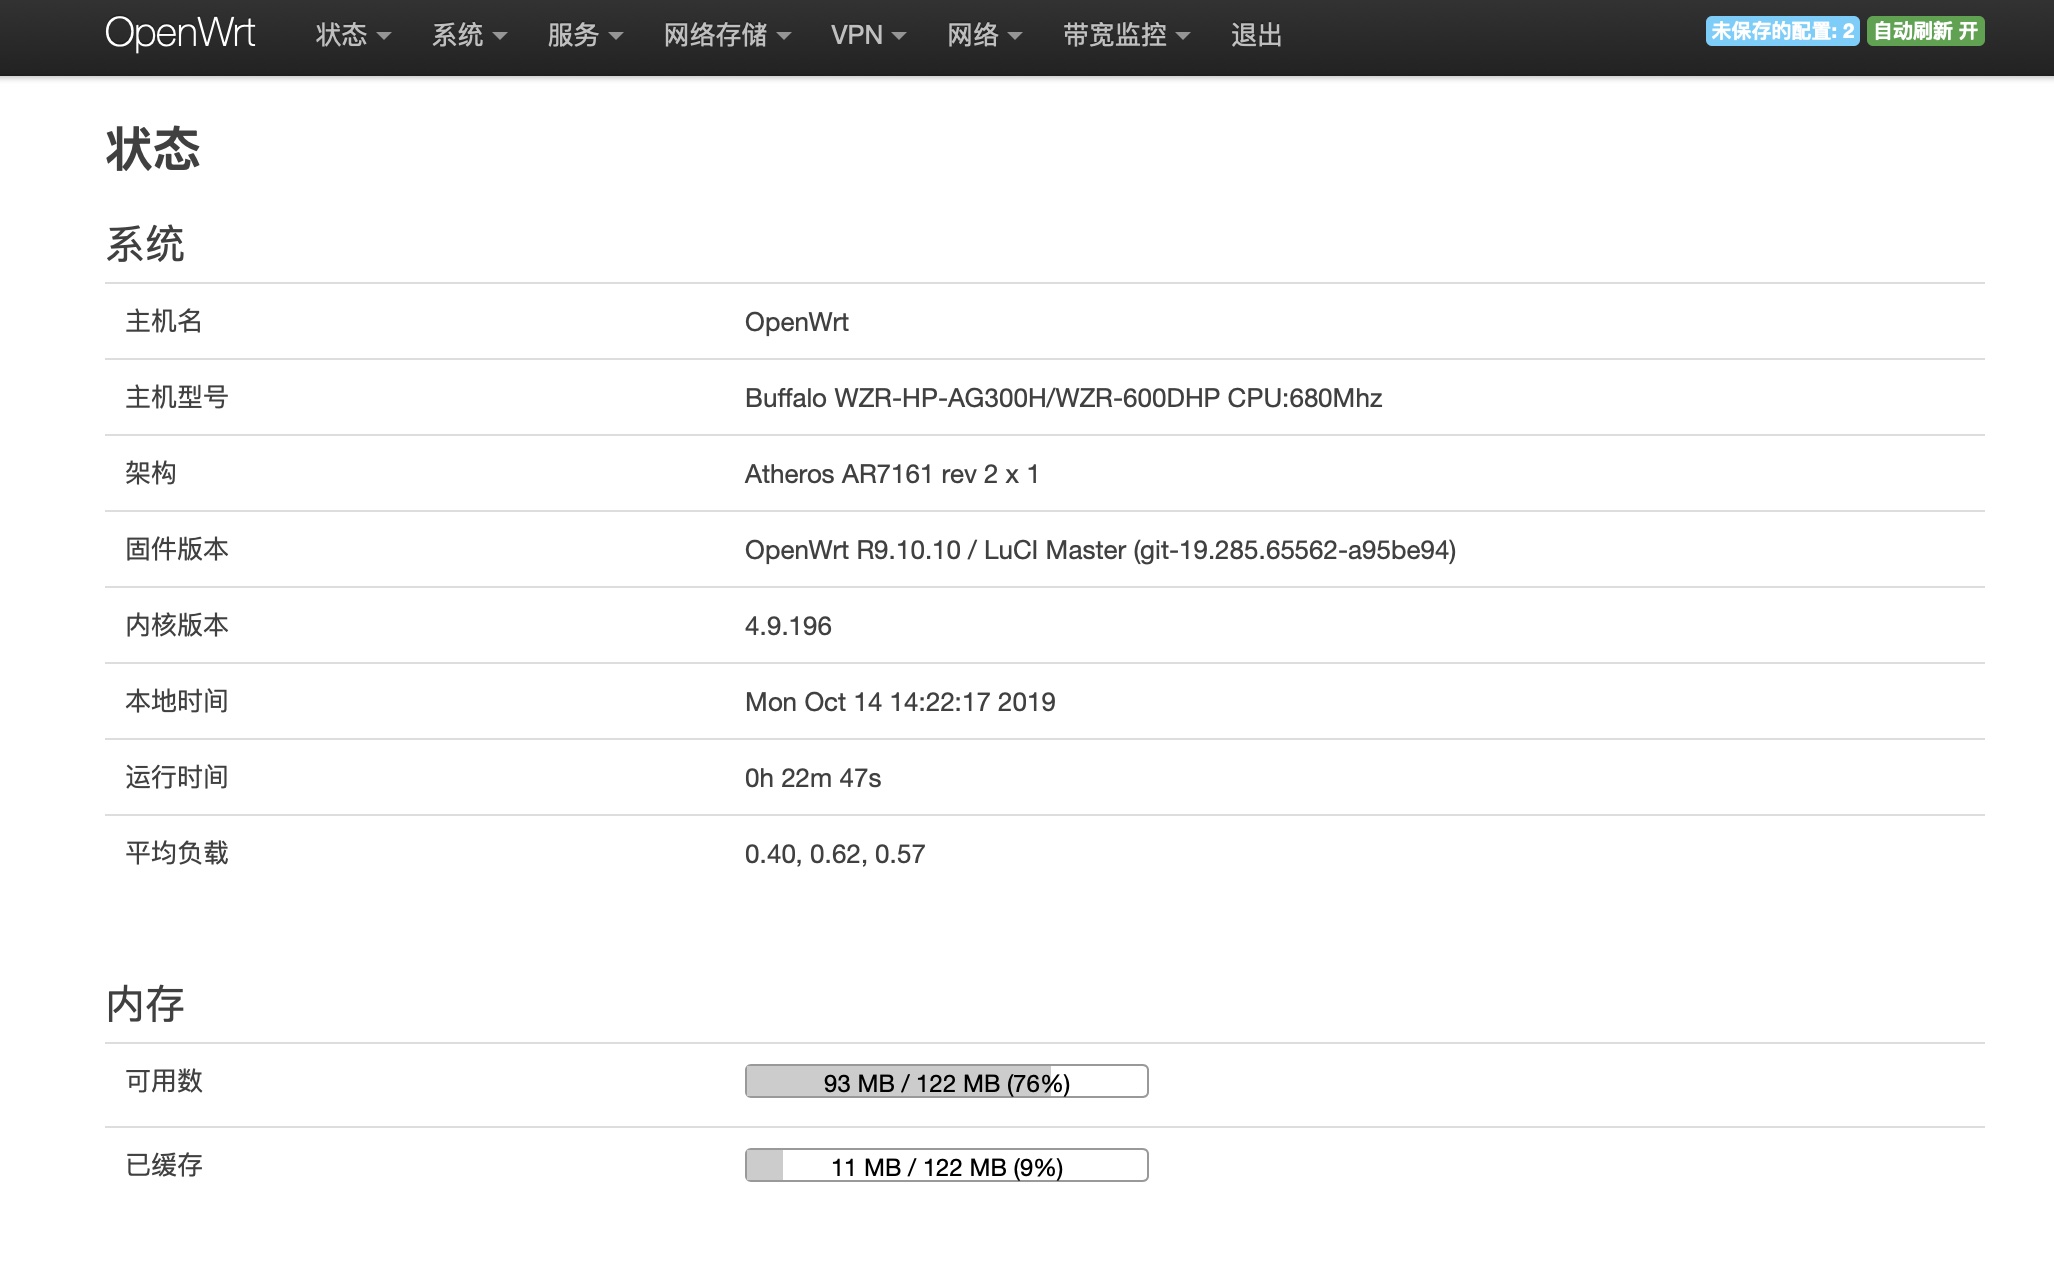This screenshot has width=2054, height=1272.
Task: Click the hostname value OpenWrt in table
Action: coord(796,322)
